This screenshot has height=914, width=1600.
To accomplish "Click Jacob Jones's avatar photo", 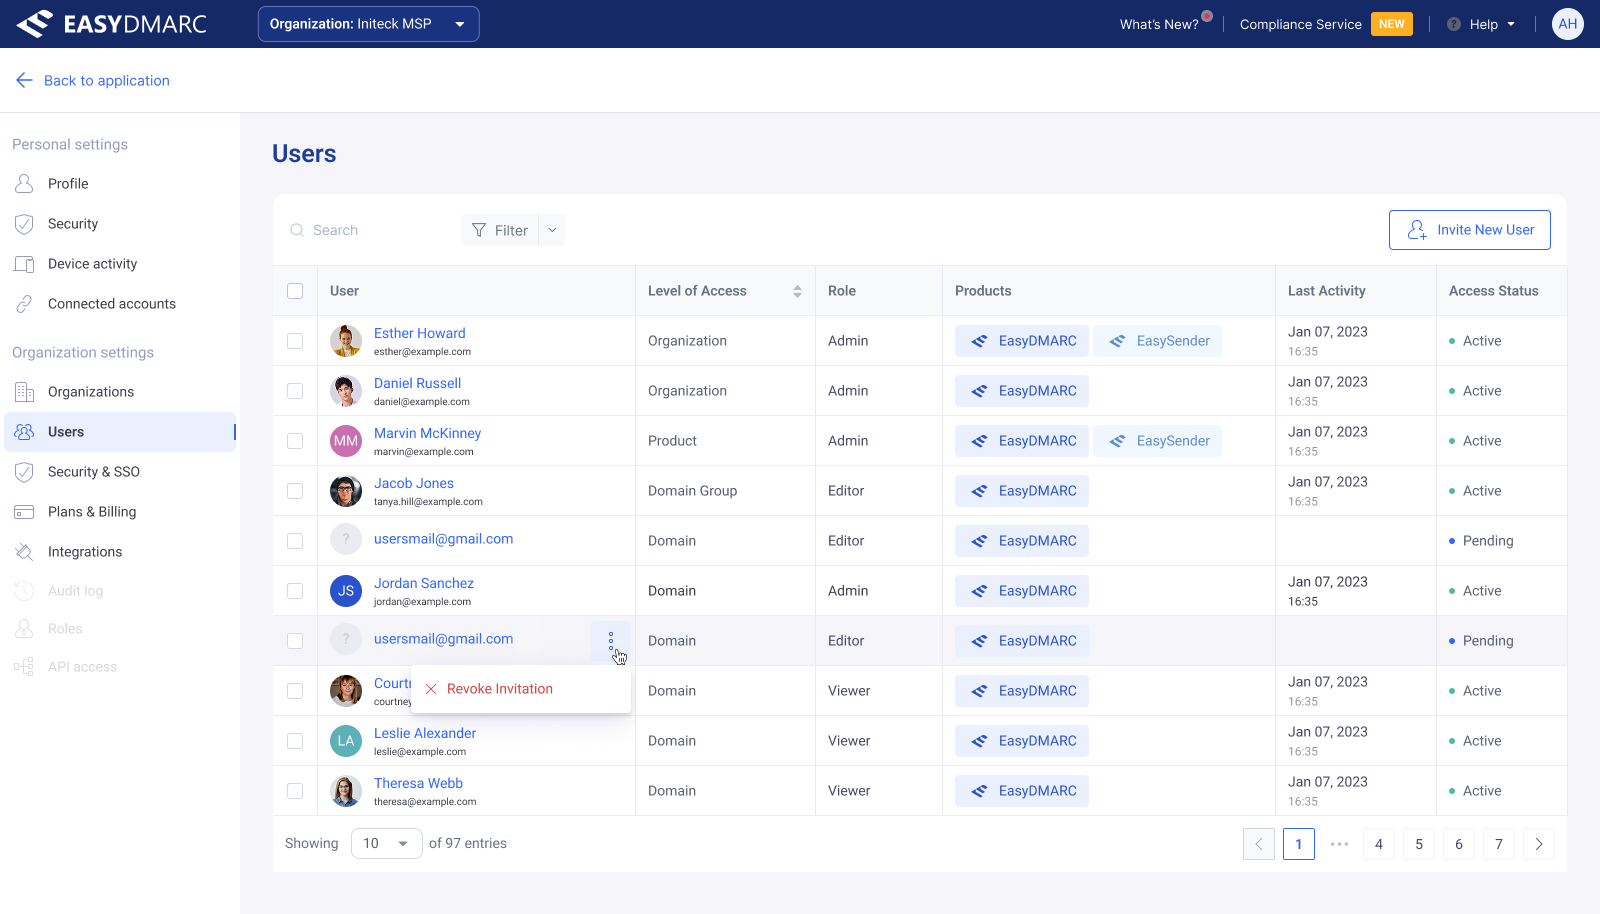I will click(346, 491).
